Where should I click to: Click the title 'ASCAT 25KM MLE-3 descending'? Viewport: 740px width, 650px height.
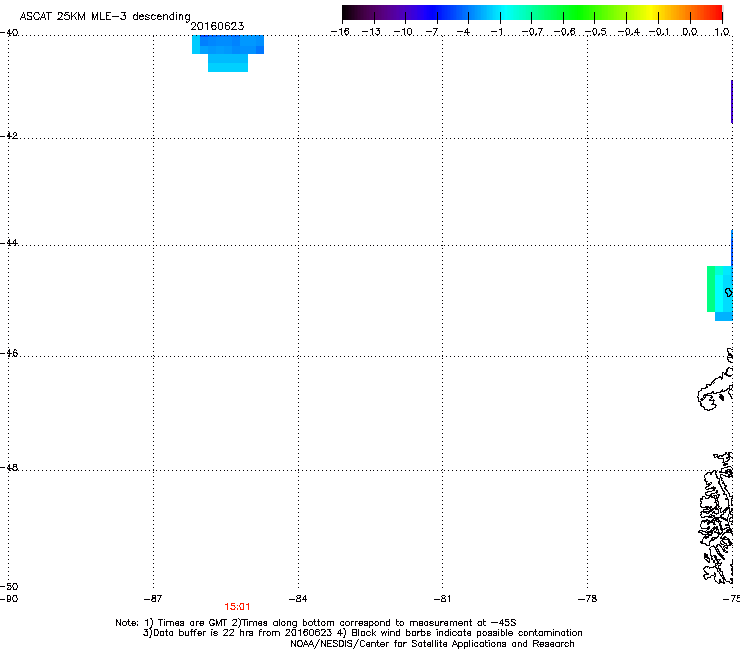point(105,16)
